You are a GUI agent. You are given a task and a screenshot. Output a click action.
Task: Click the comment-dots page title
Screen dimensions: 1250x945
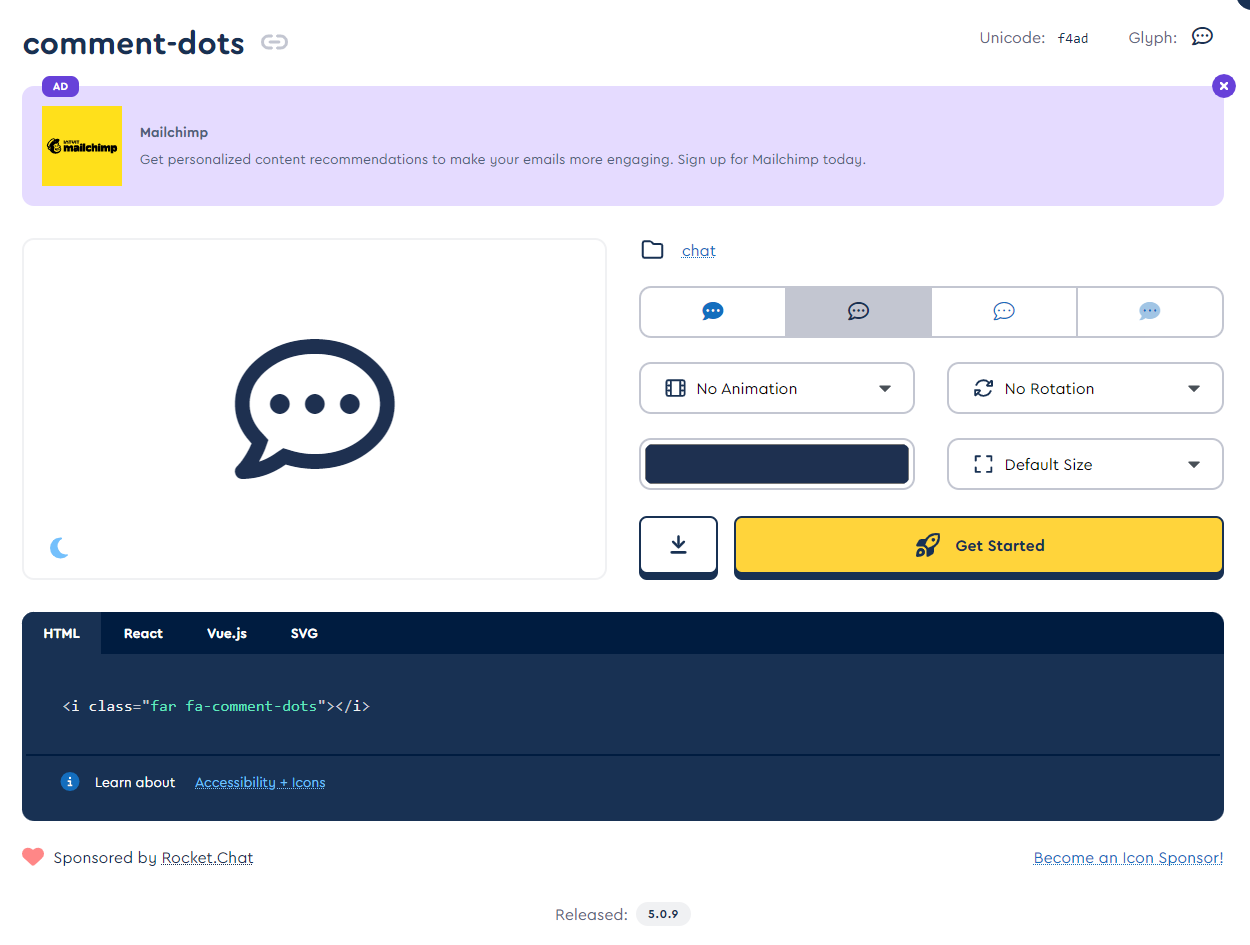(133, 43)
